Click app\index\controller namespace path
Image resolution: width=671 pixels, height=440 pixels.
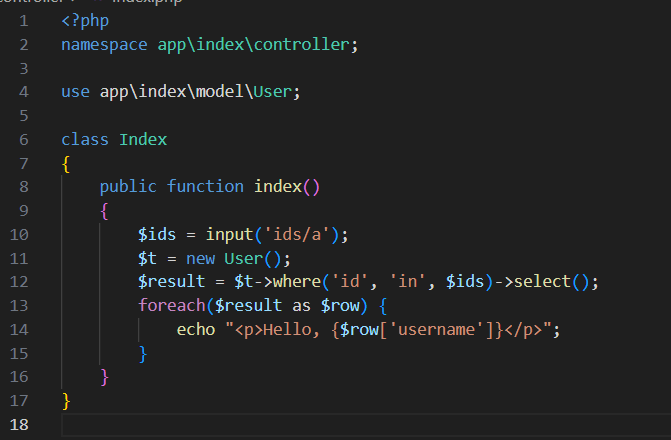(x=253, y=45)
